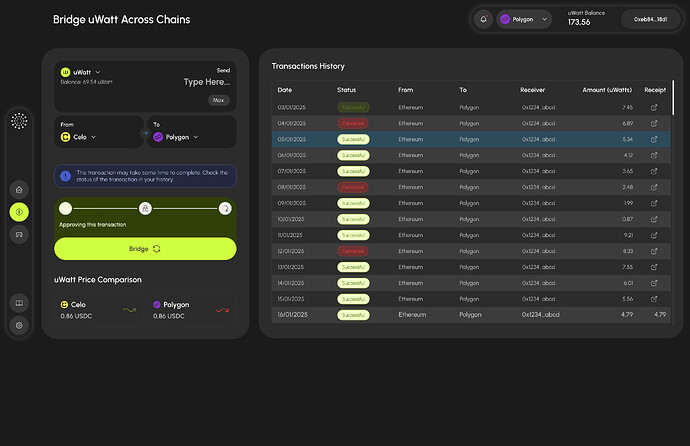Open the receipt link for 08/01/2025
The image size is (690, 446).
coord(654,187)
